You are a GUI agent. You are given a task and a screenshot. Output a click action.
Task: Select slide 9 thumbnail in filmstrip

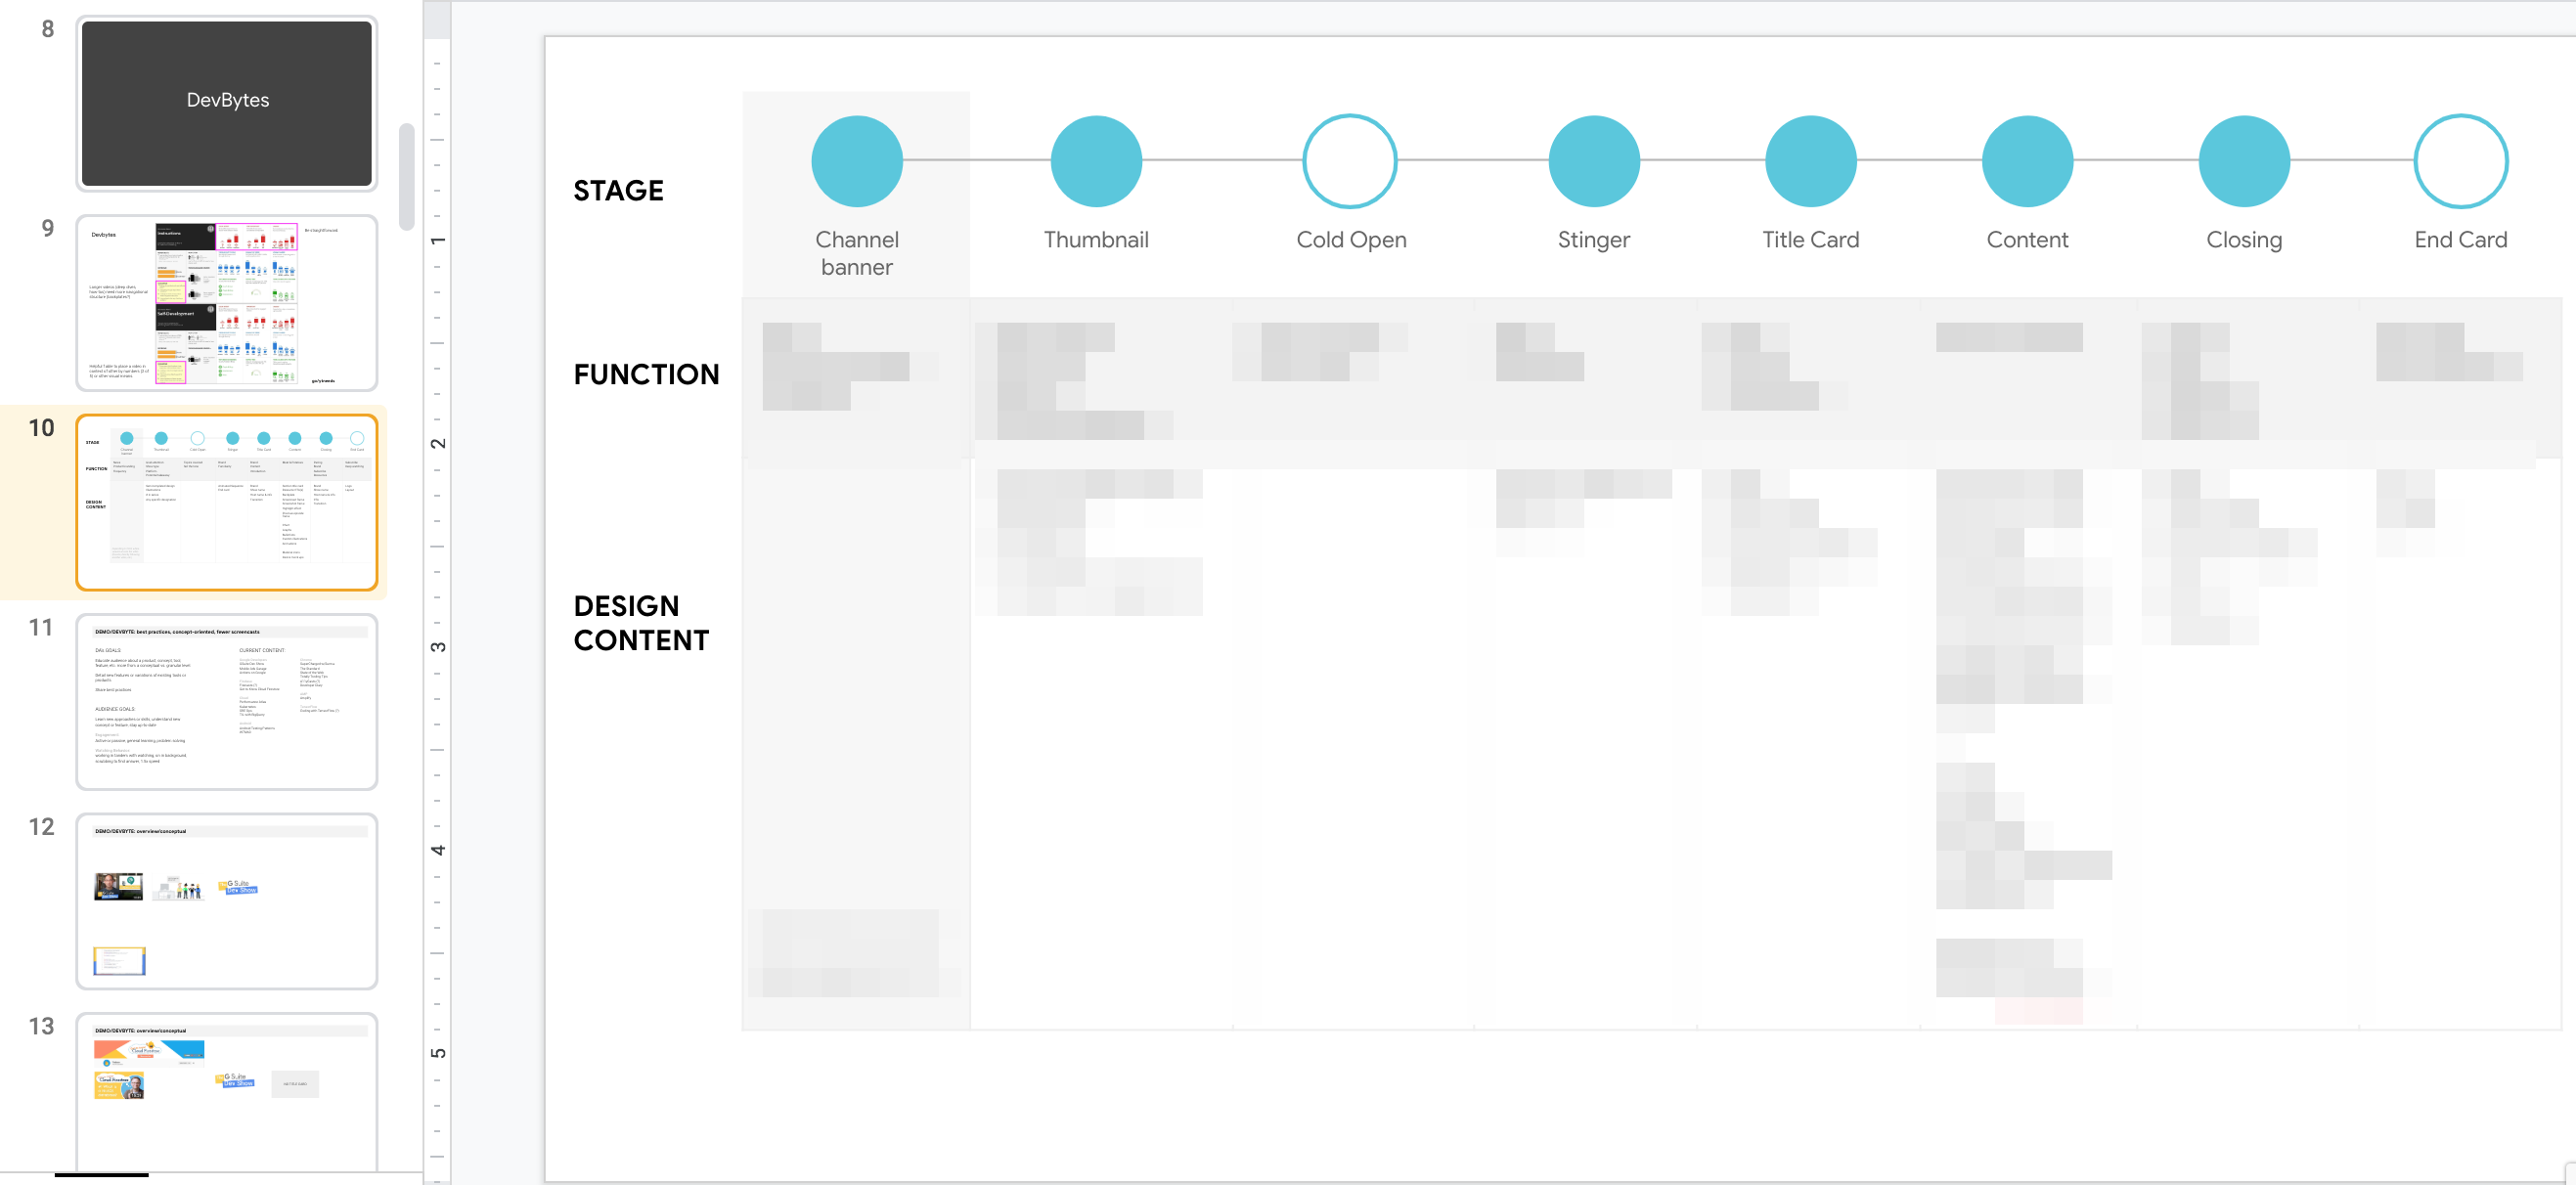(227, 303)
